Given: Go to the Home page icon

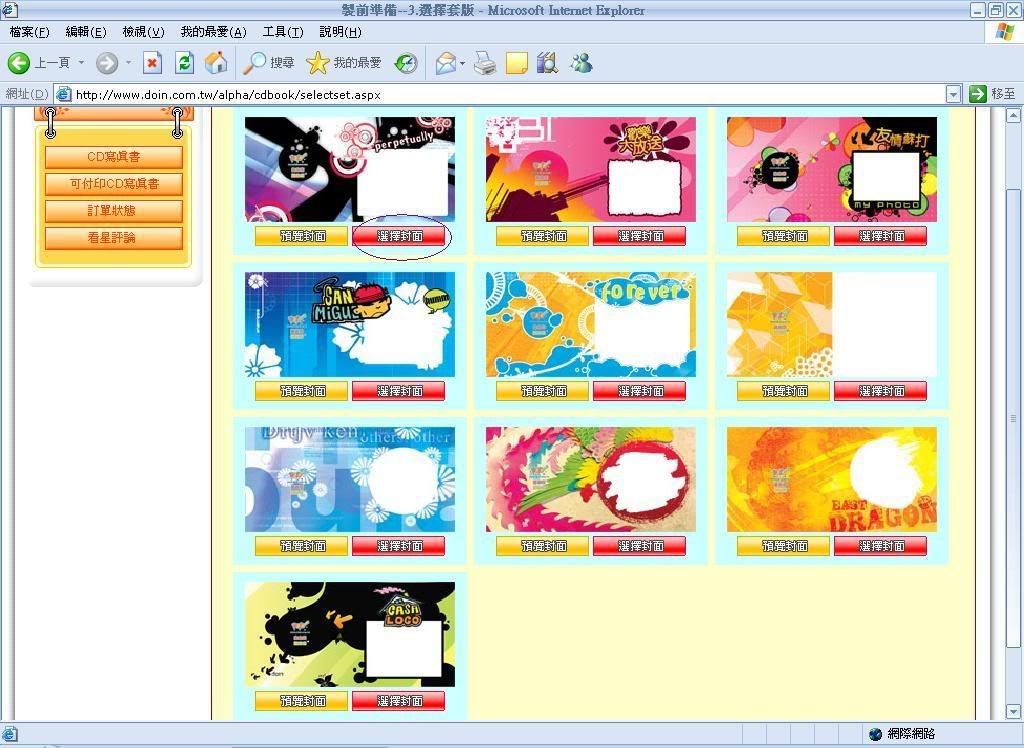Looking at the screenshot, I should click(x=215, y=63).
